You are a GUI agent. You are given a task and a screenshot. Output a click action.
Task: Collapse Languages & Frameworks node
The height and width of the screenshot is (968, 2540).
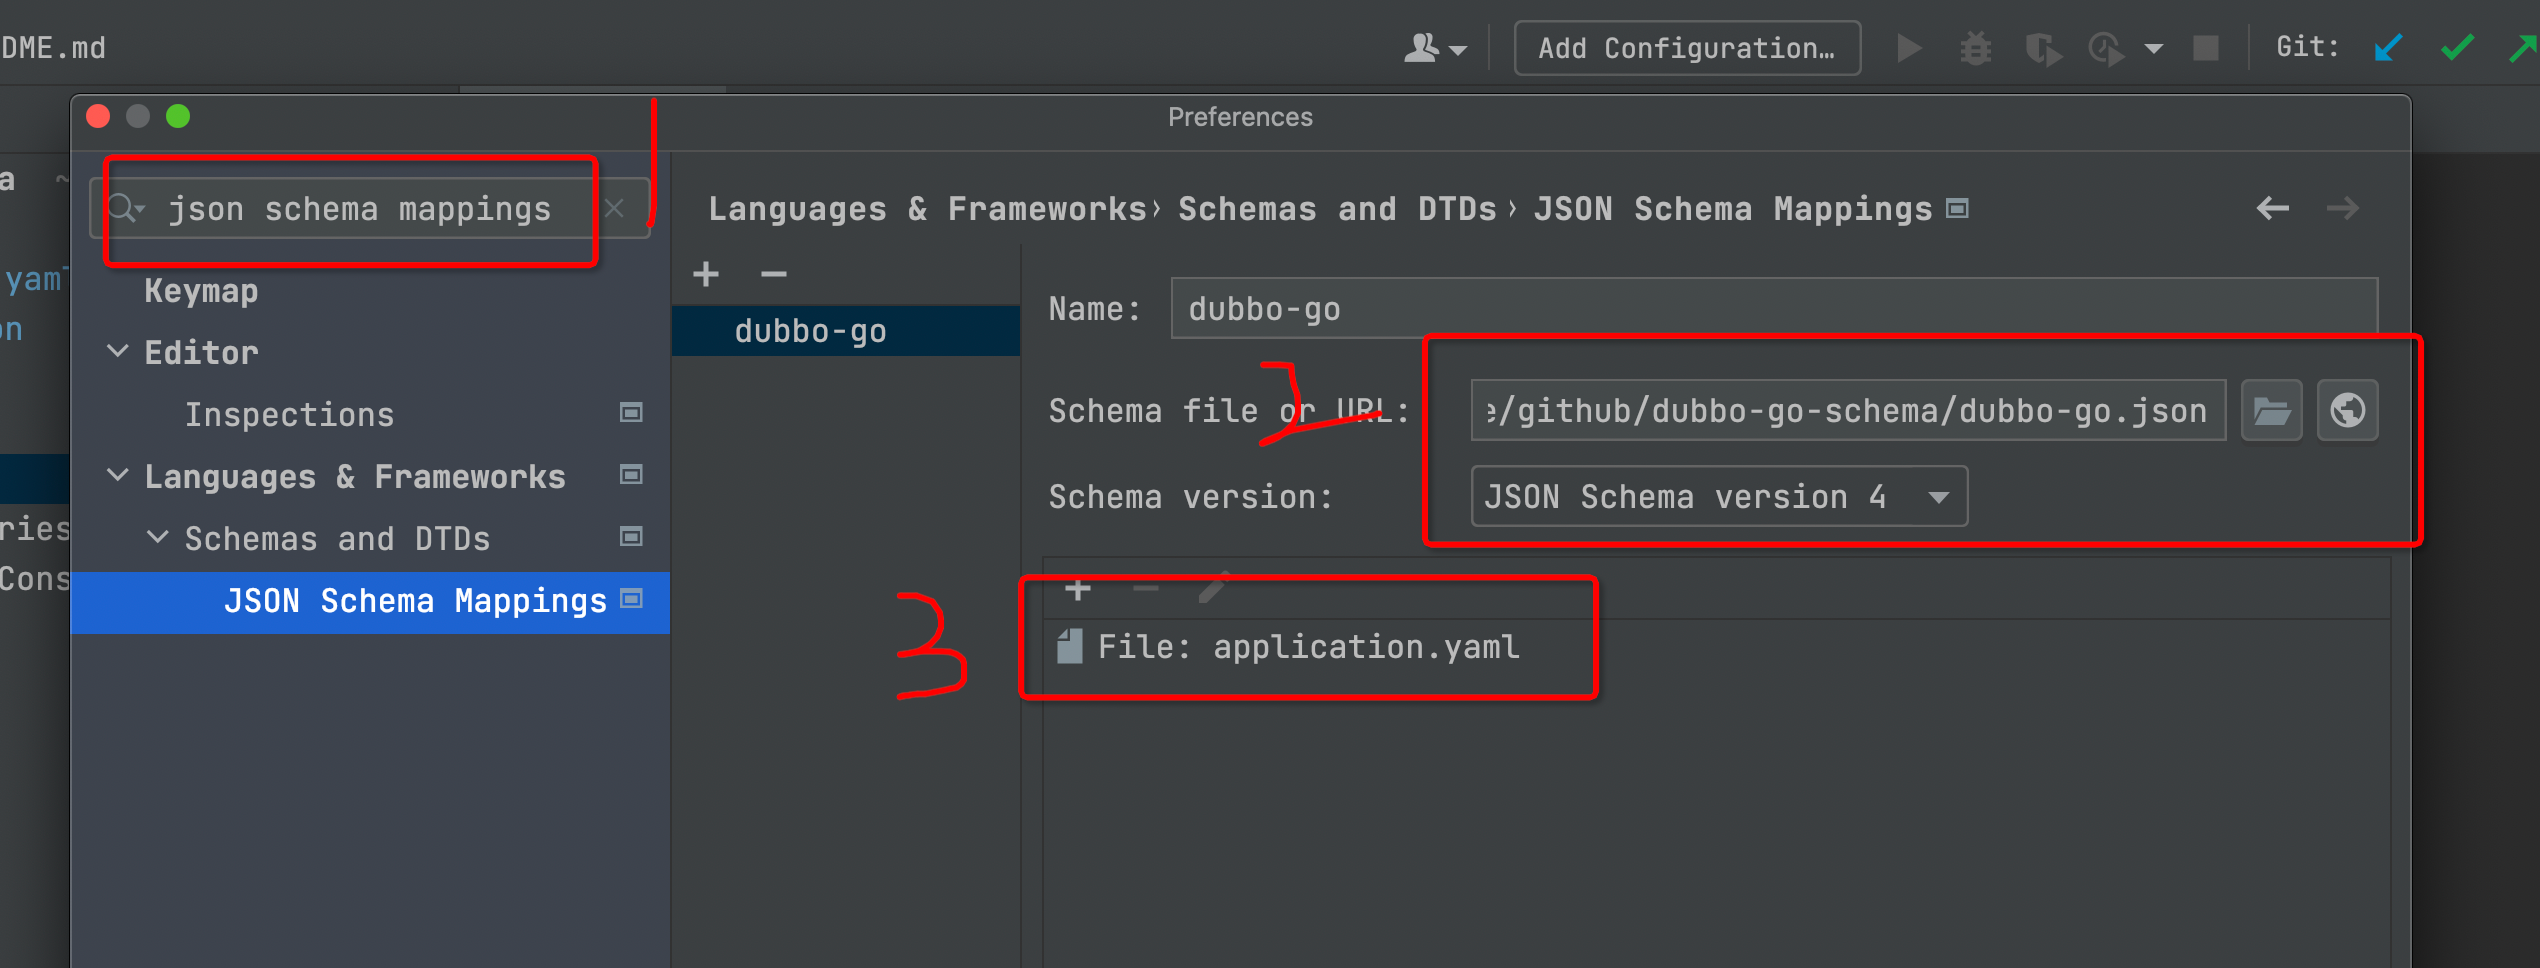[x=118, y=476]
